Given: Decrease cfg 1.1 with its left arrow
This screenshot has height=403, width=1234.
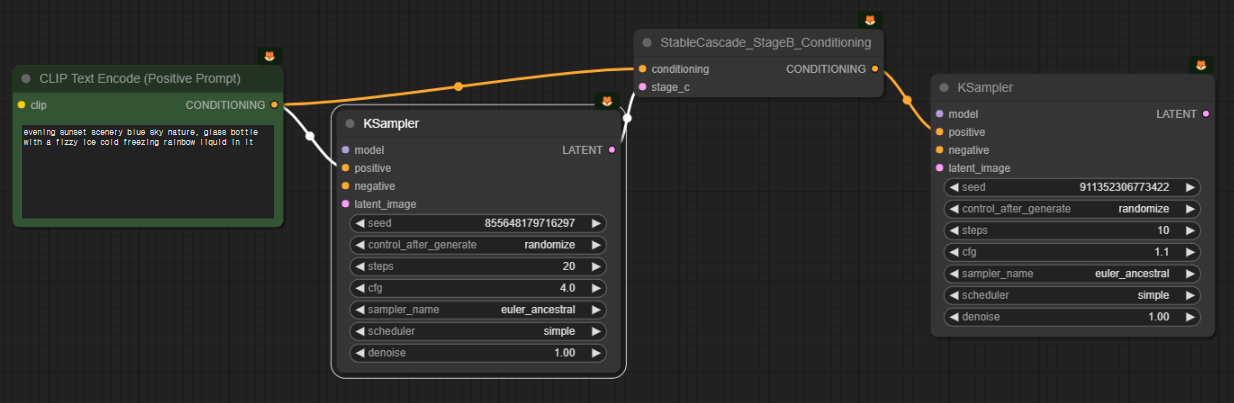Looking at the screenshot, I should [x=954, y=252].
